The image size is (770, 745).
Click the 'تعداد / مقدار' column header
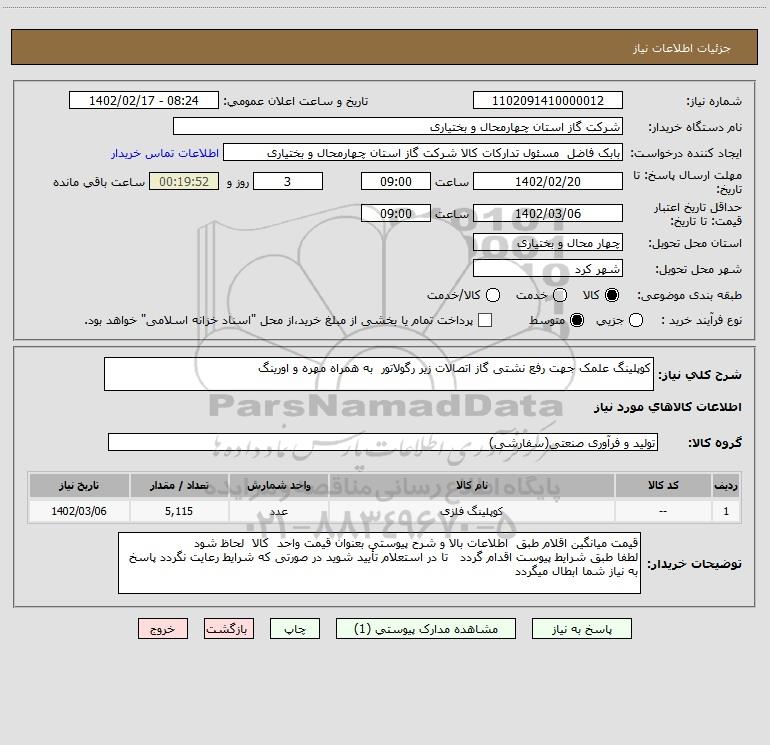[x=179, y=485]
